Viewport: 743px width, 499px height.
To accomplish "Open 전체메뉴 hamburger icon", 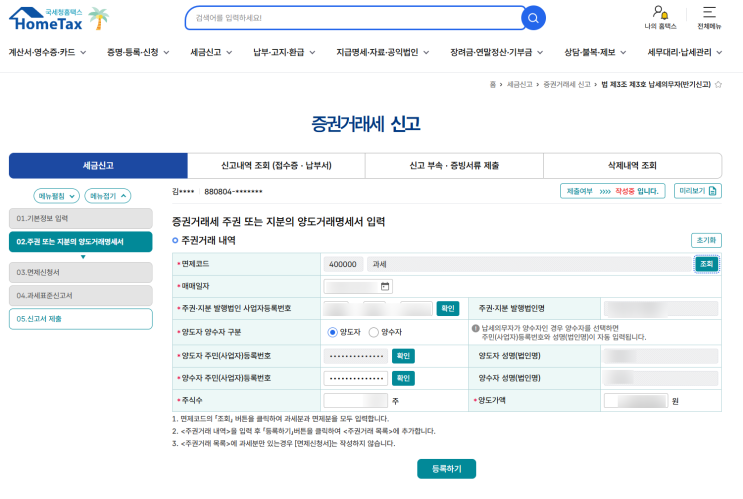I will pos(709,18).
